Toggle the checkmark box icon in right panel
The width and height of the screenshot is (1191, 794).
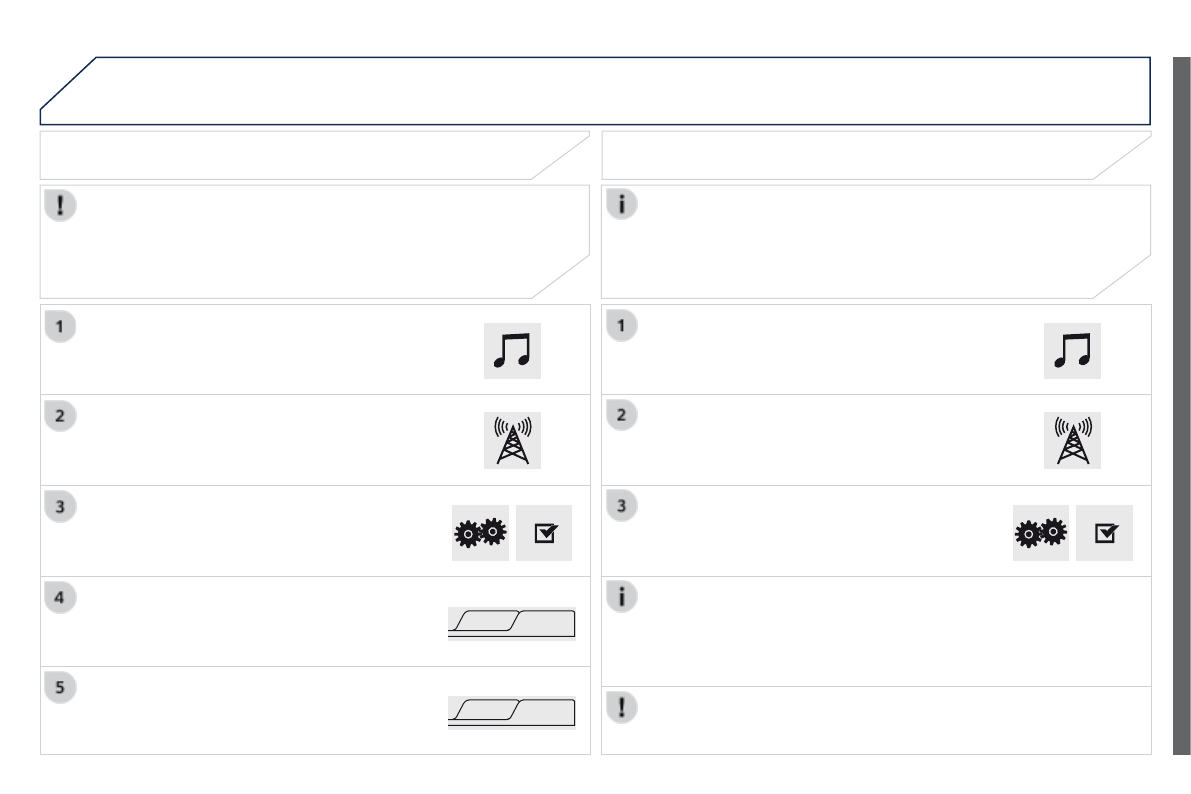(x=1104, y=532)
